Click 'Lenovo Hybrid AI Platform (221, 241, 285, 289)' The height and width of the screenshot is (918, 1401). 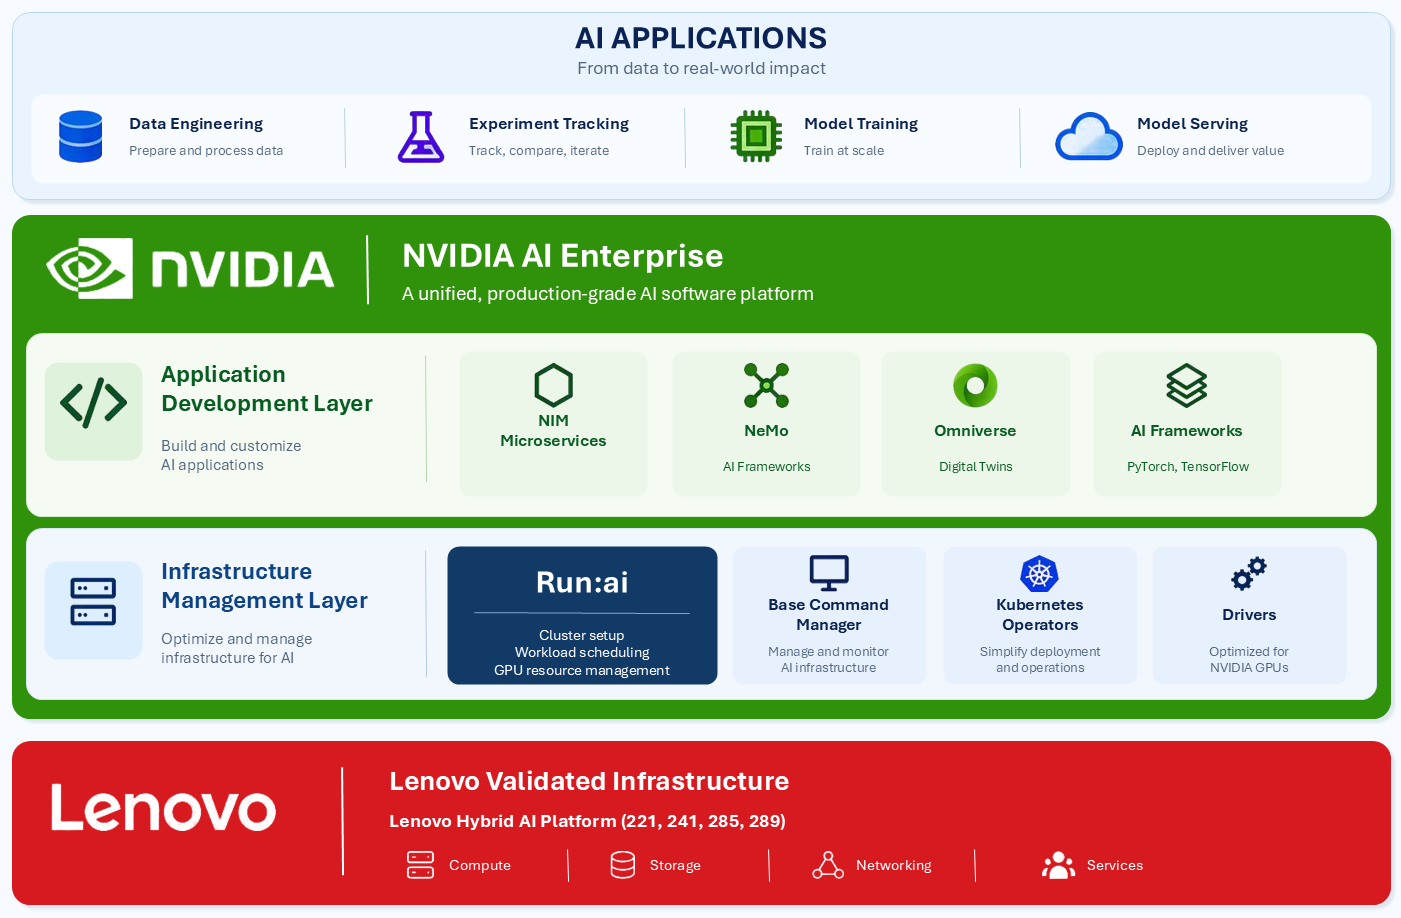click(587, 821)
